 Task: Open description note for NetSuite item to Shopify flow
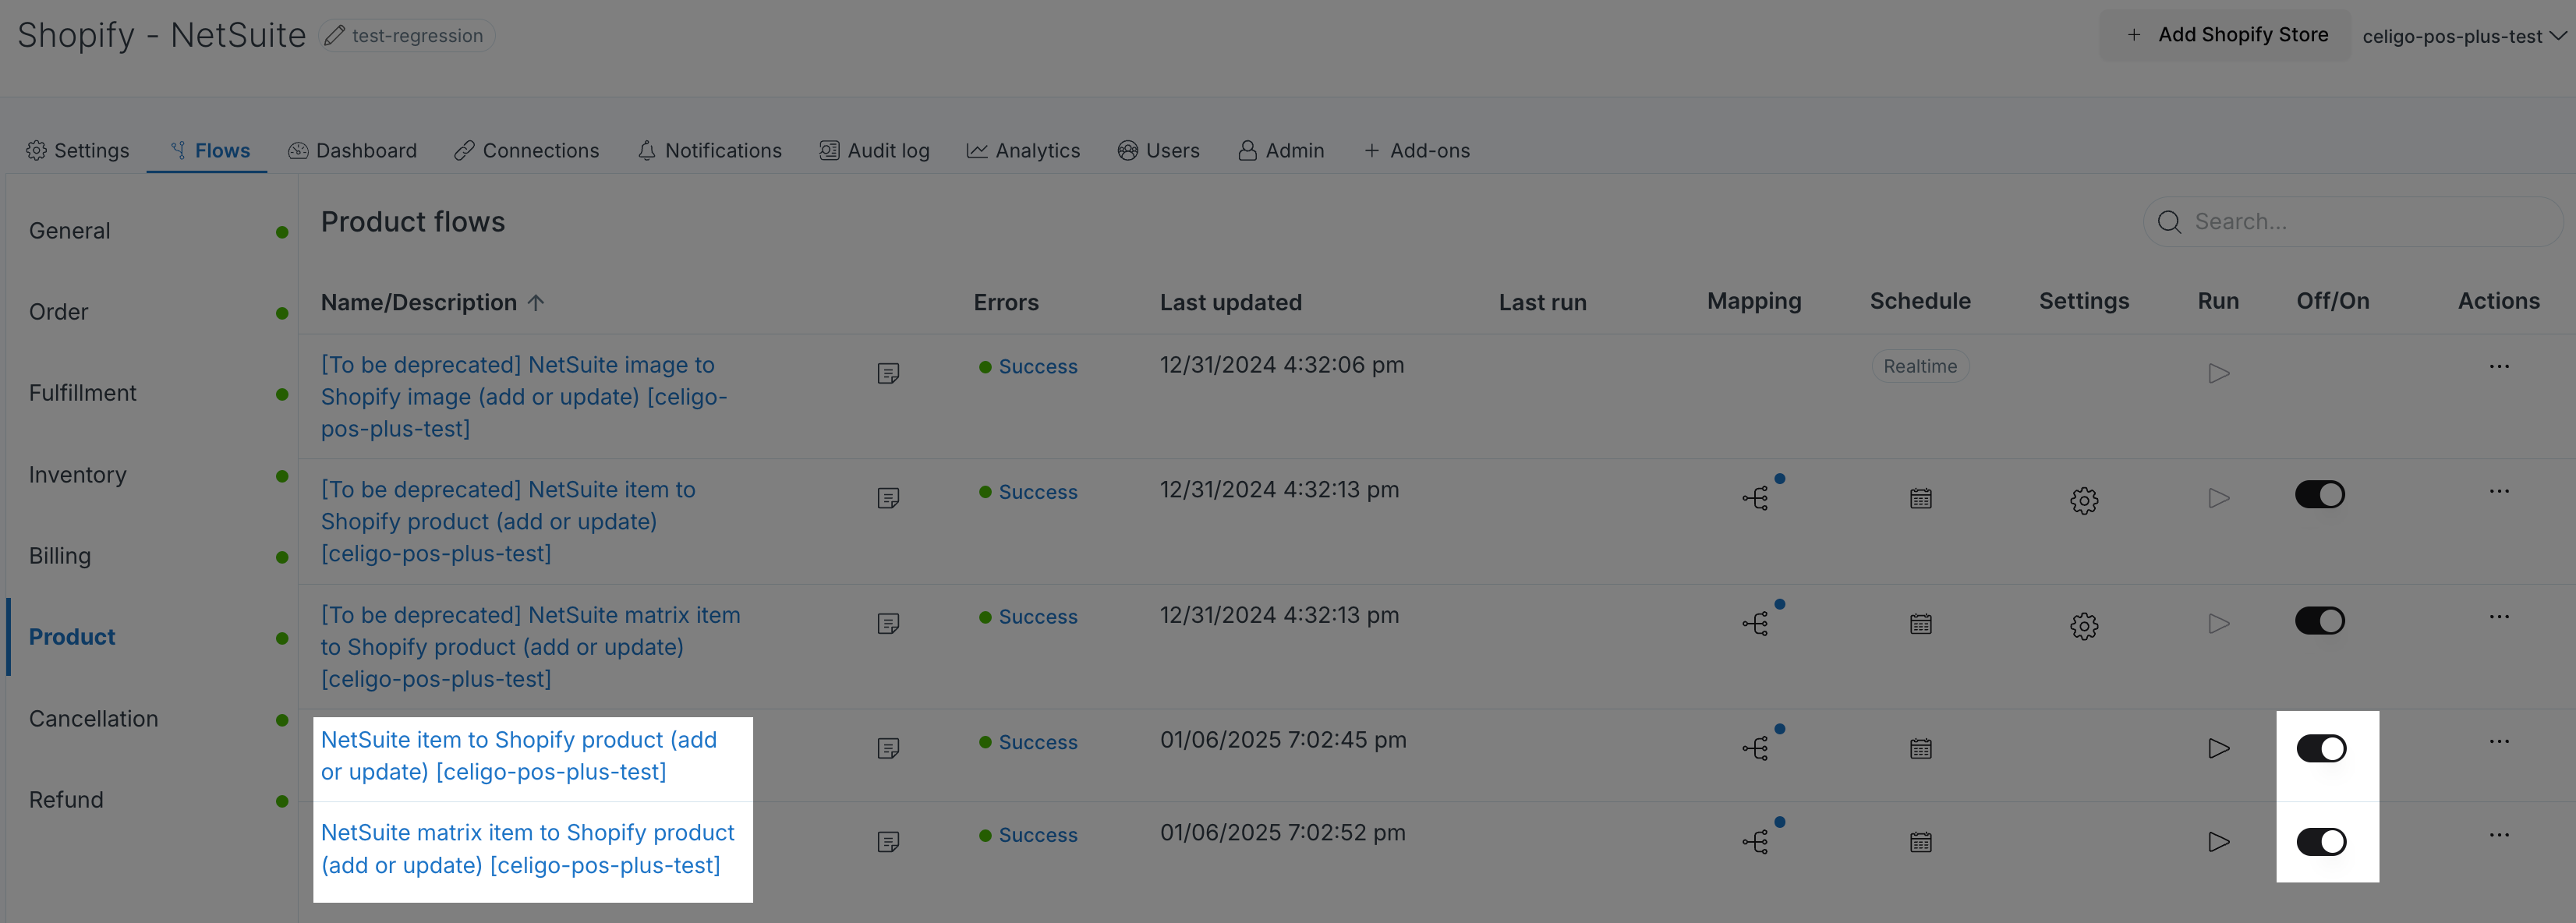point(888,748)
